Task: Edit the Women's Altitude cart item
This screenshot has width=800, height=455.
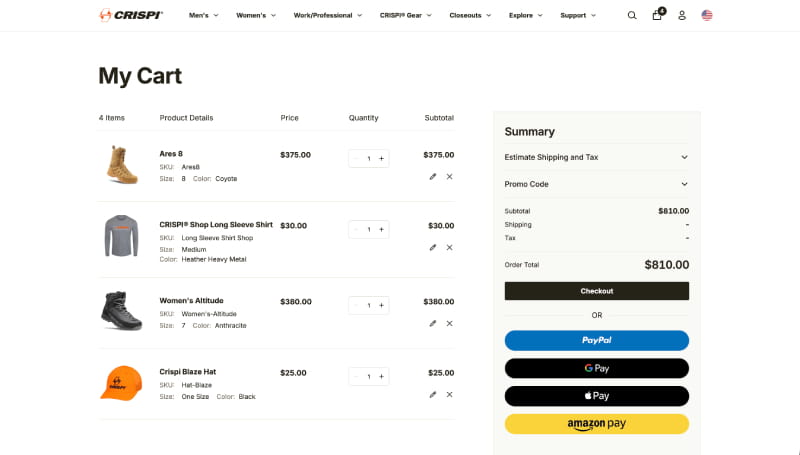Action: point(433,323)
